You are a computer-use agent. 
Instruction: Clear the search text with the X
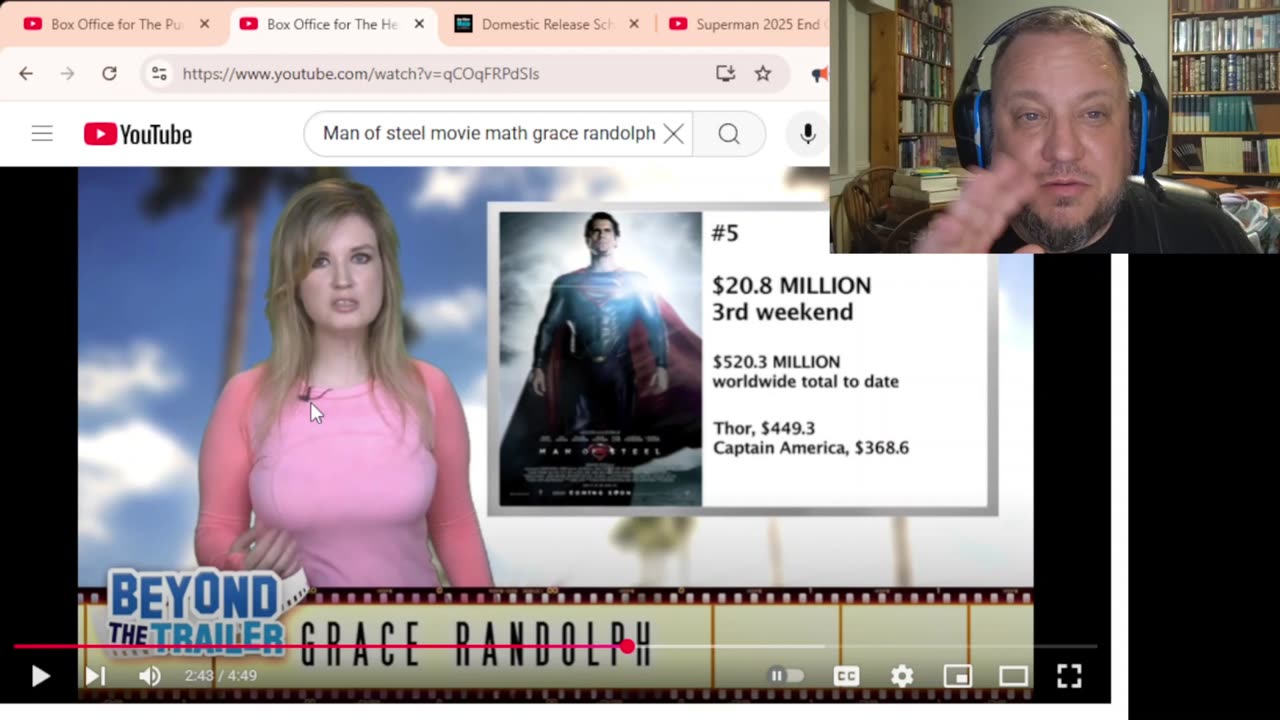point(674,134)
